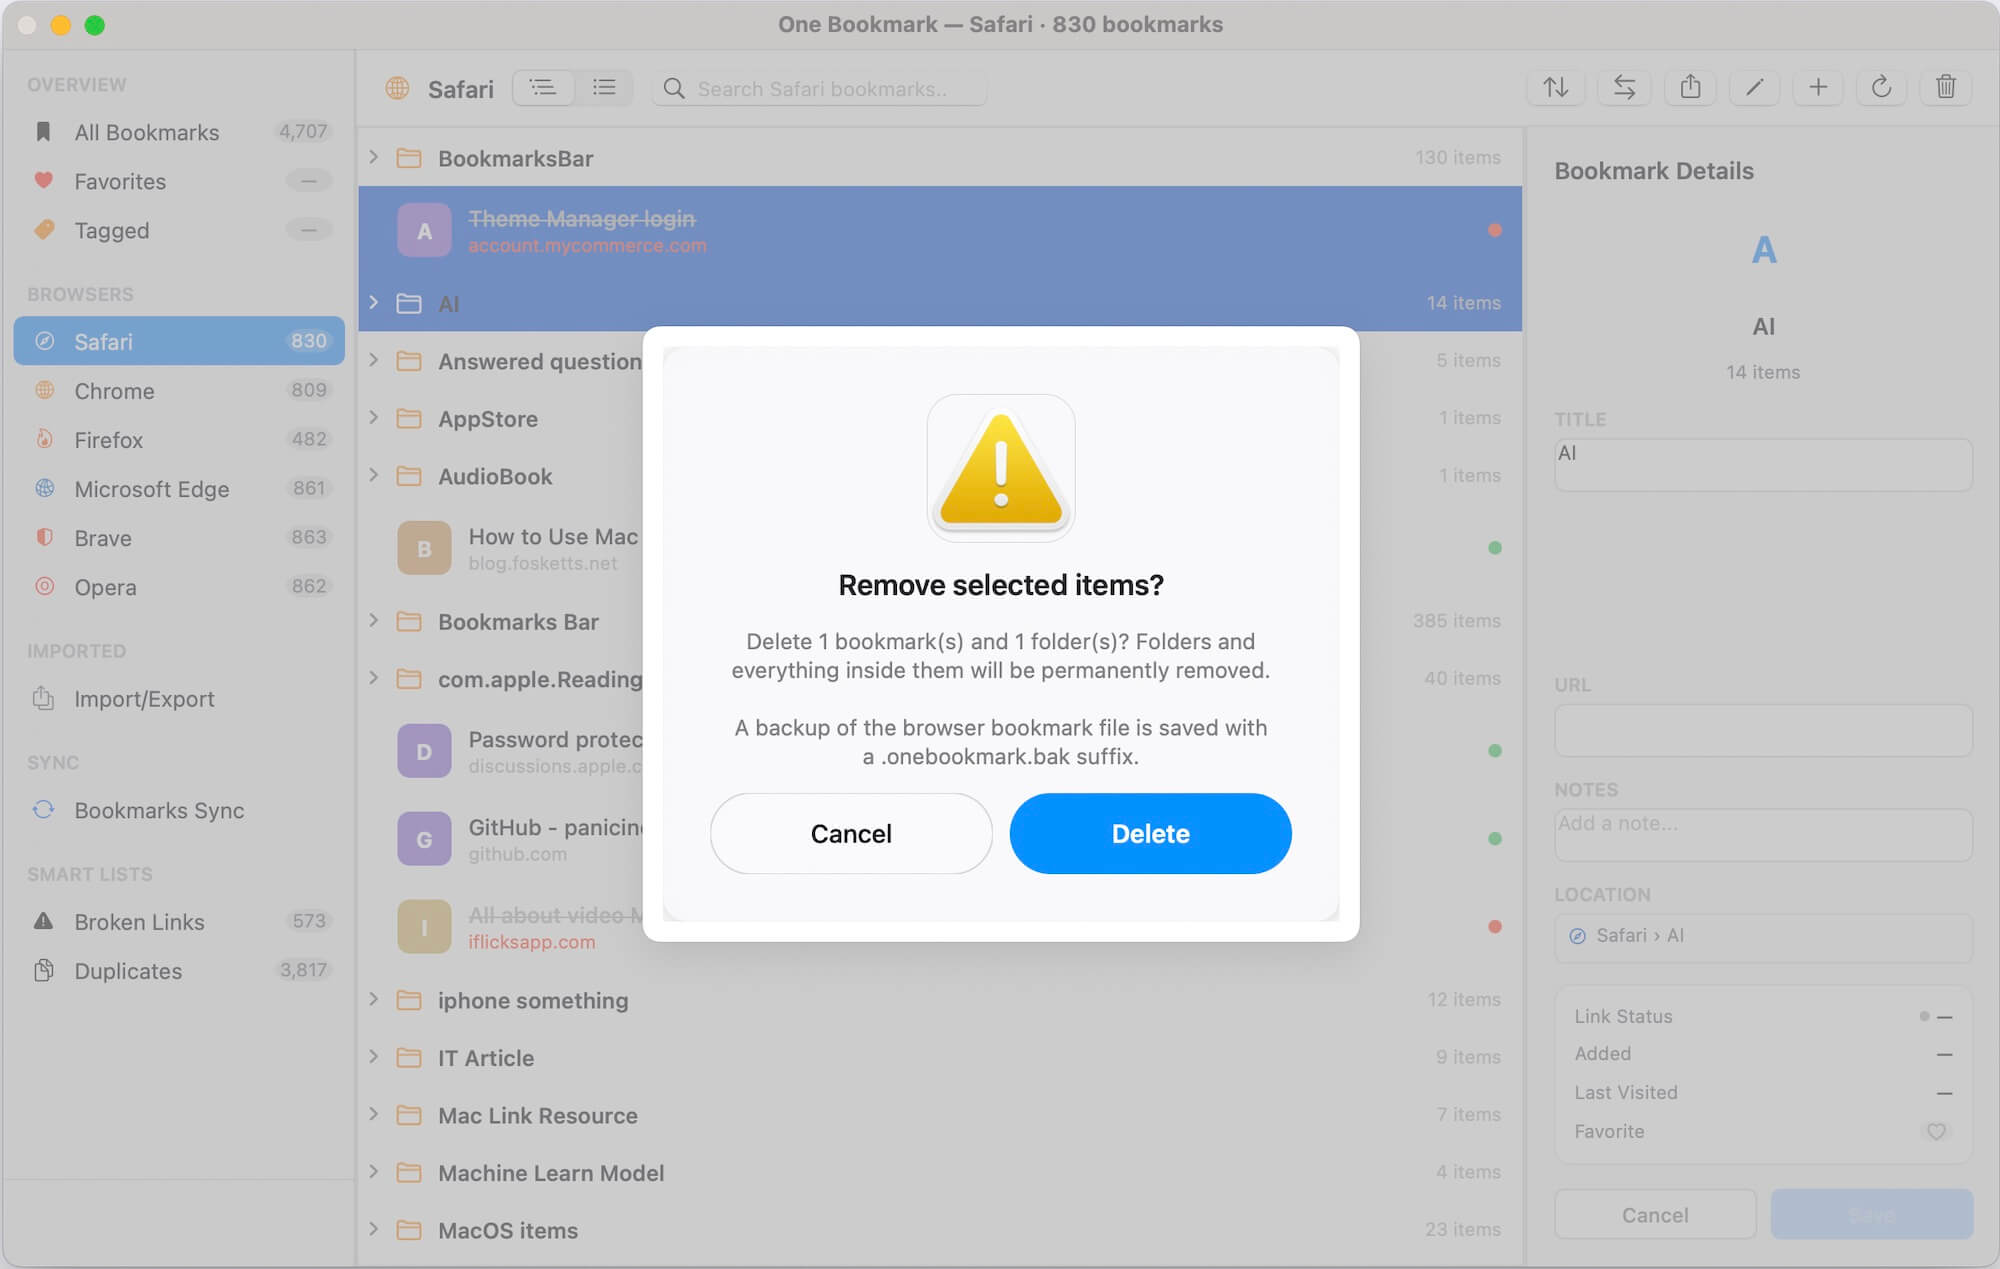Confirm removal with the blue Delete button
Screen dimensions: 2000x1269
point(1150,833)
